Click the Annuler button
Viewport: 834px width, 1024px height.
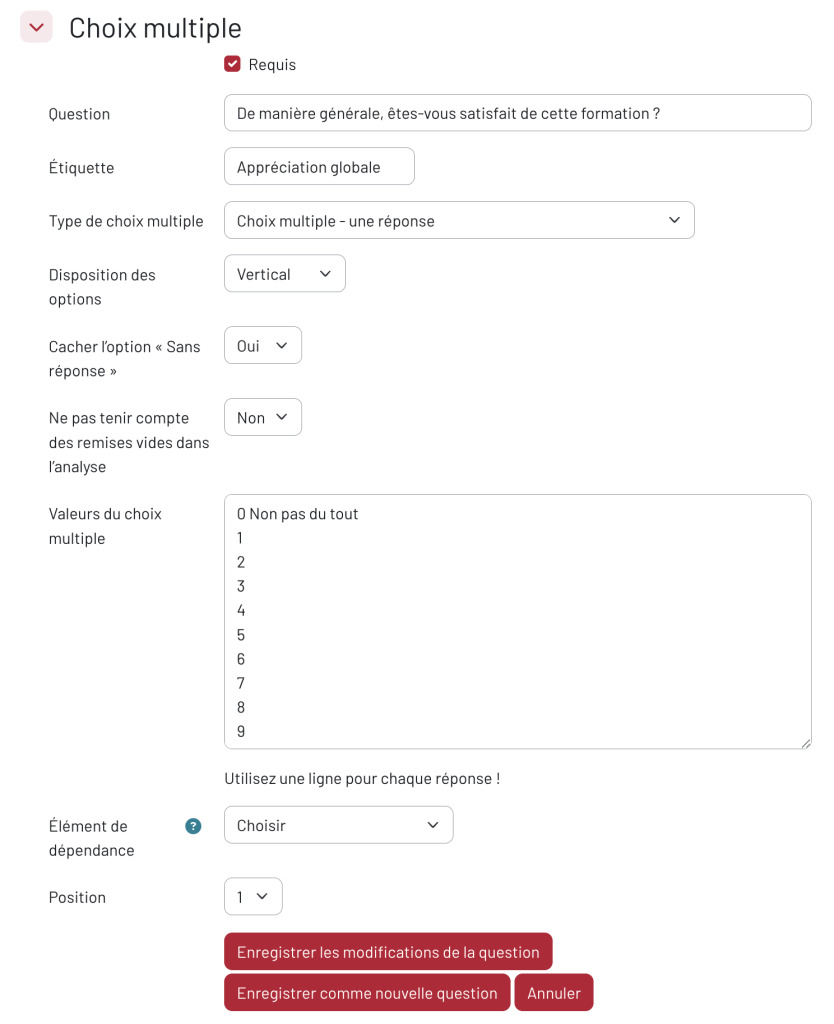pyautogui.click(x=554, y=993)
